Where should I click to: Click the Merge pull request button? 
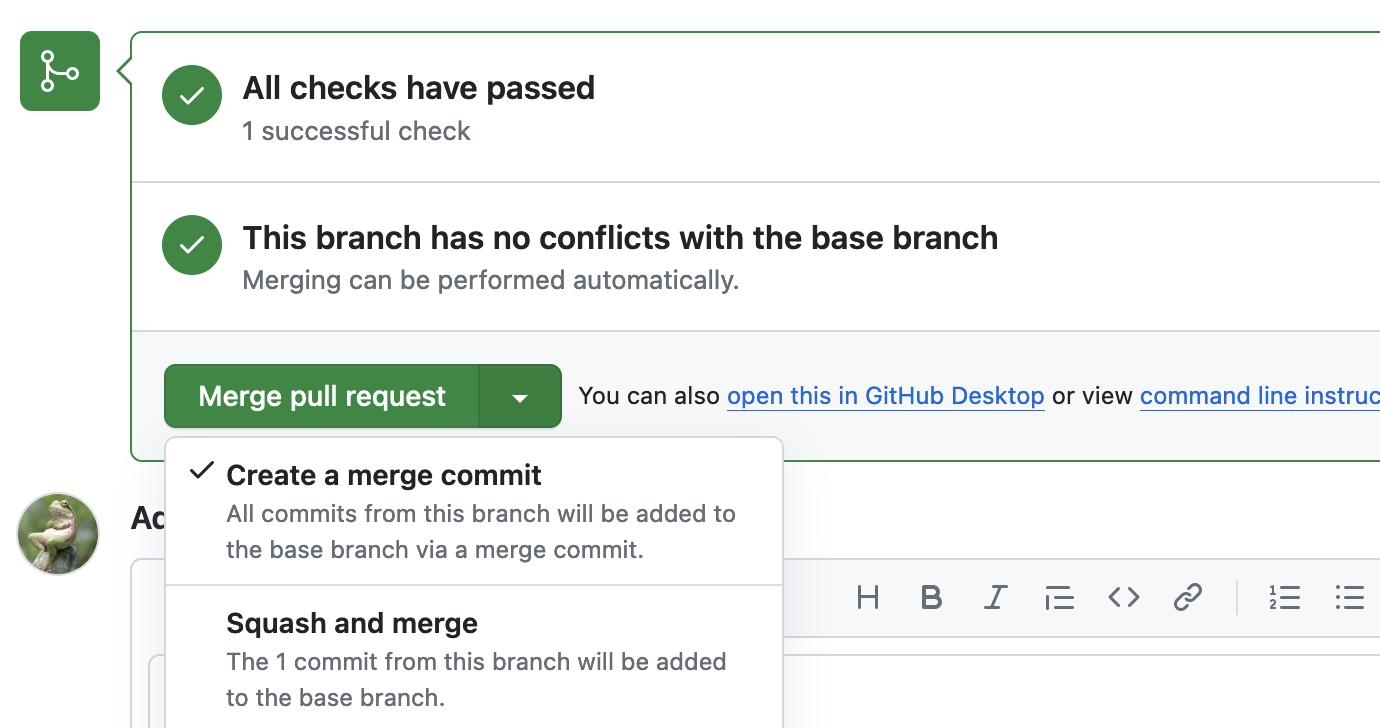click(x=322, y=397)
